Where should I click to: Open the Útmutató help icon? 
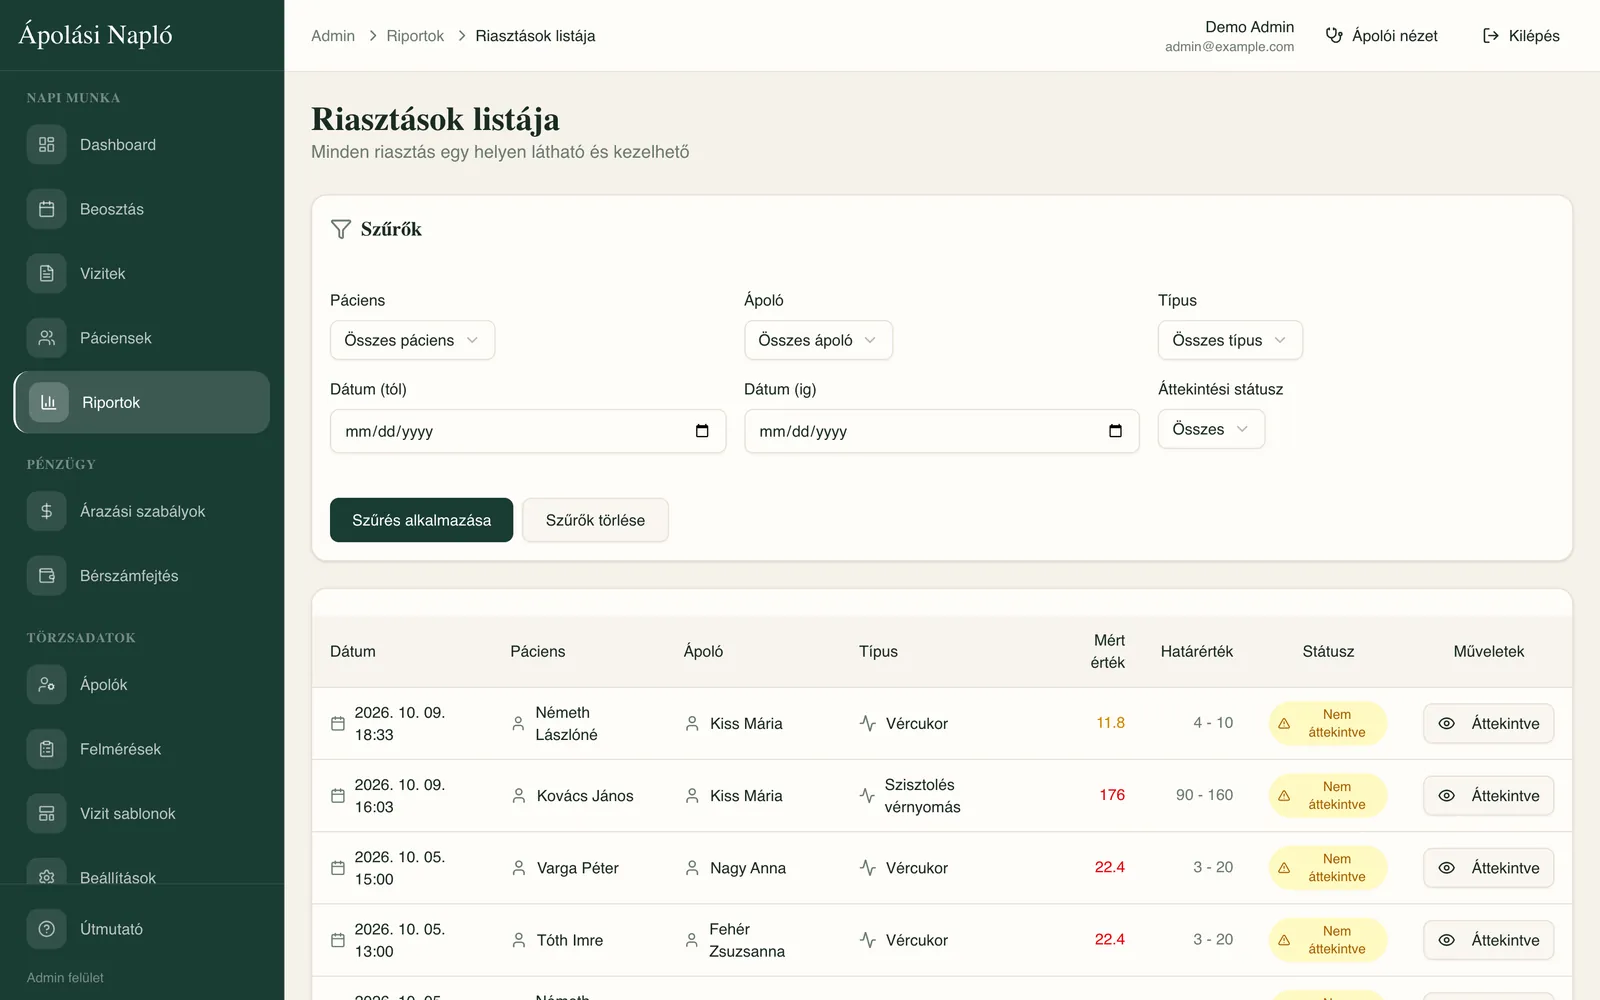tap(47, 929)
